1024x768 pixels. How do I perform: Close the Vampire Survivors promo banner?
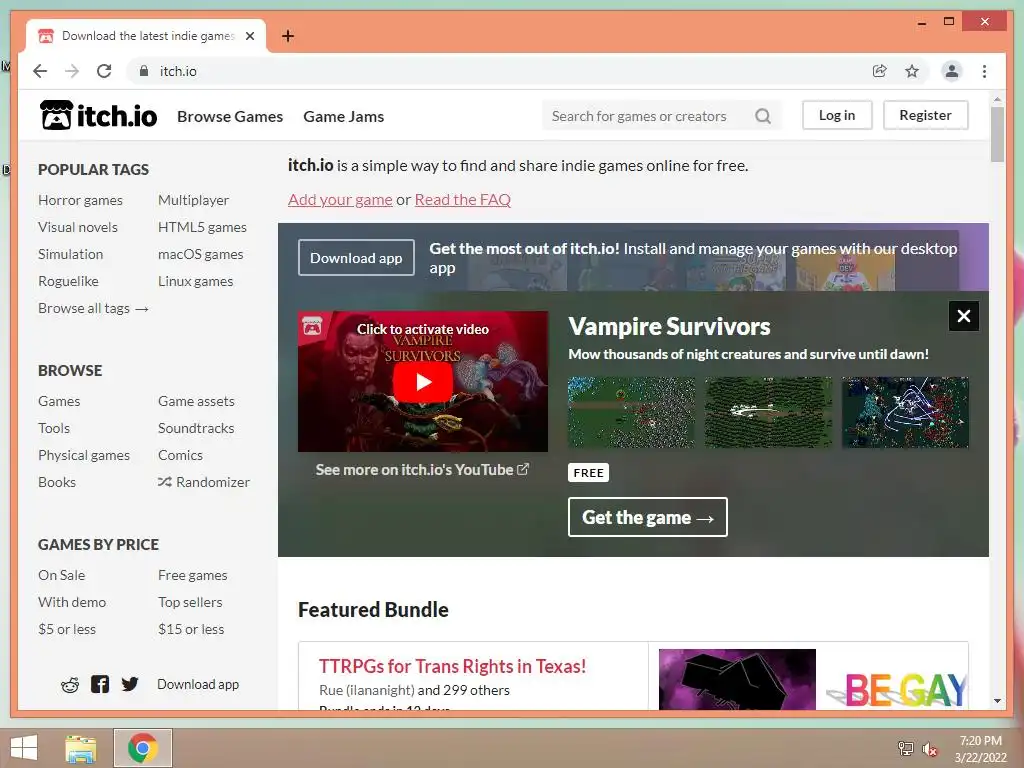[963, 316]
